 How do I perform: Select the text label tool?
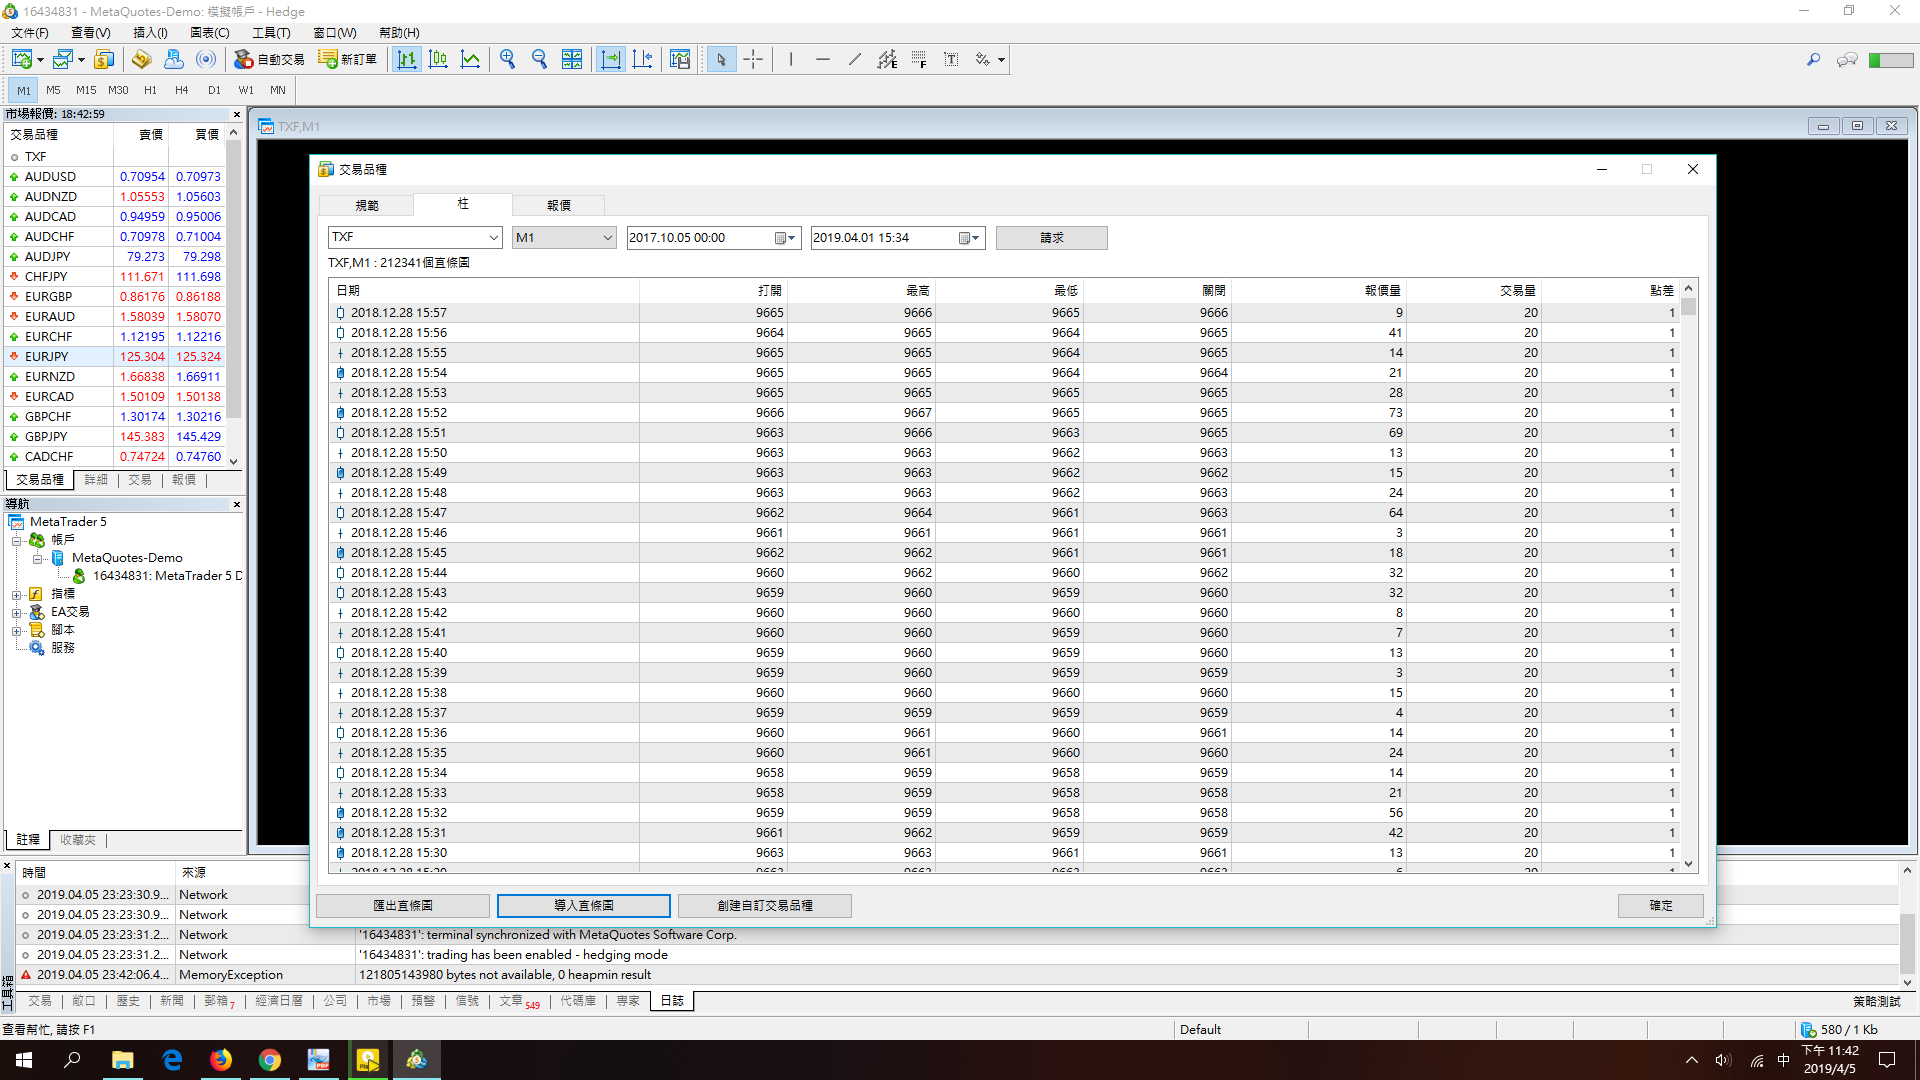pos(950,59)
